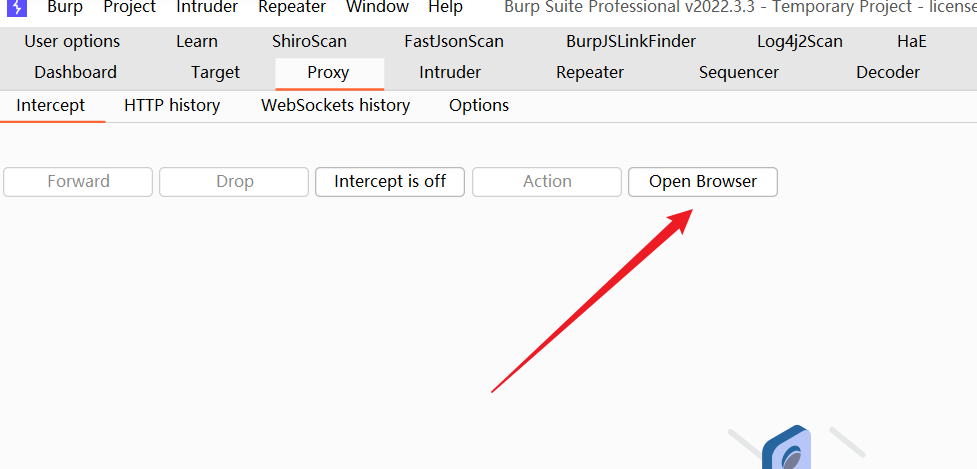The image size is (977, 469).
Task: Click the blue Burp illustration graphic
Action: tap(787, 447)
